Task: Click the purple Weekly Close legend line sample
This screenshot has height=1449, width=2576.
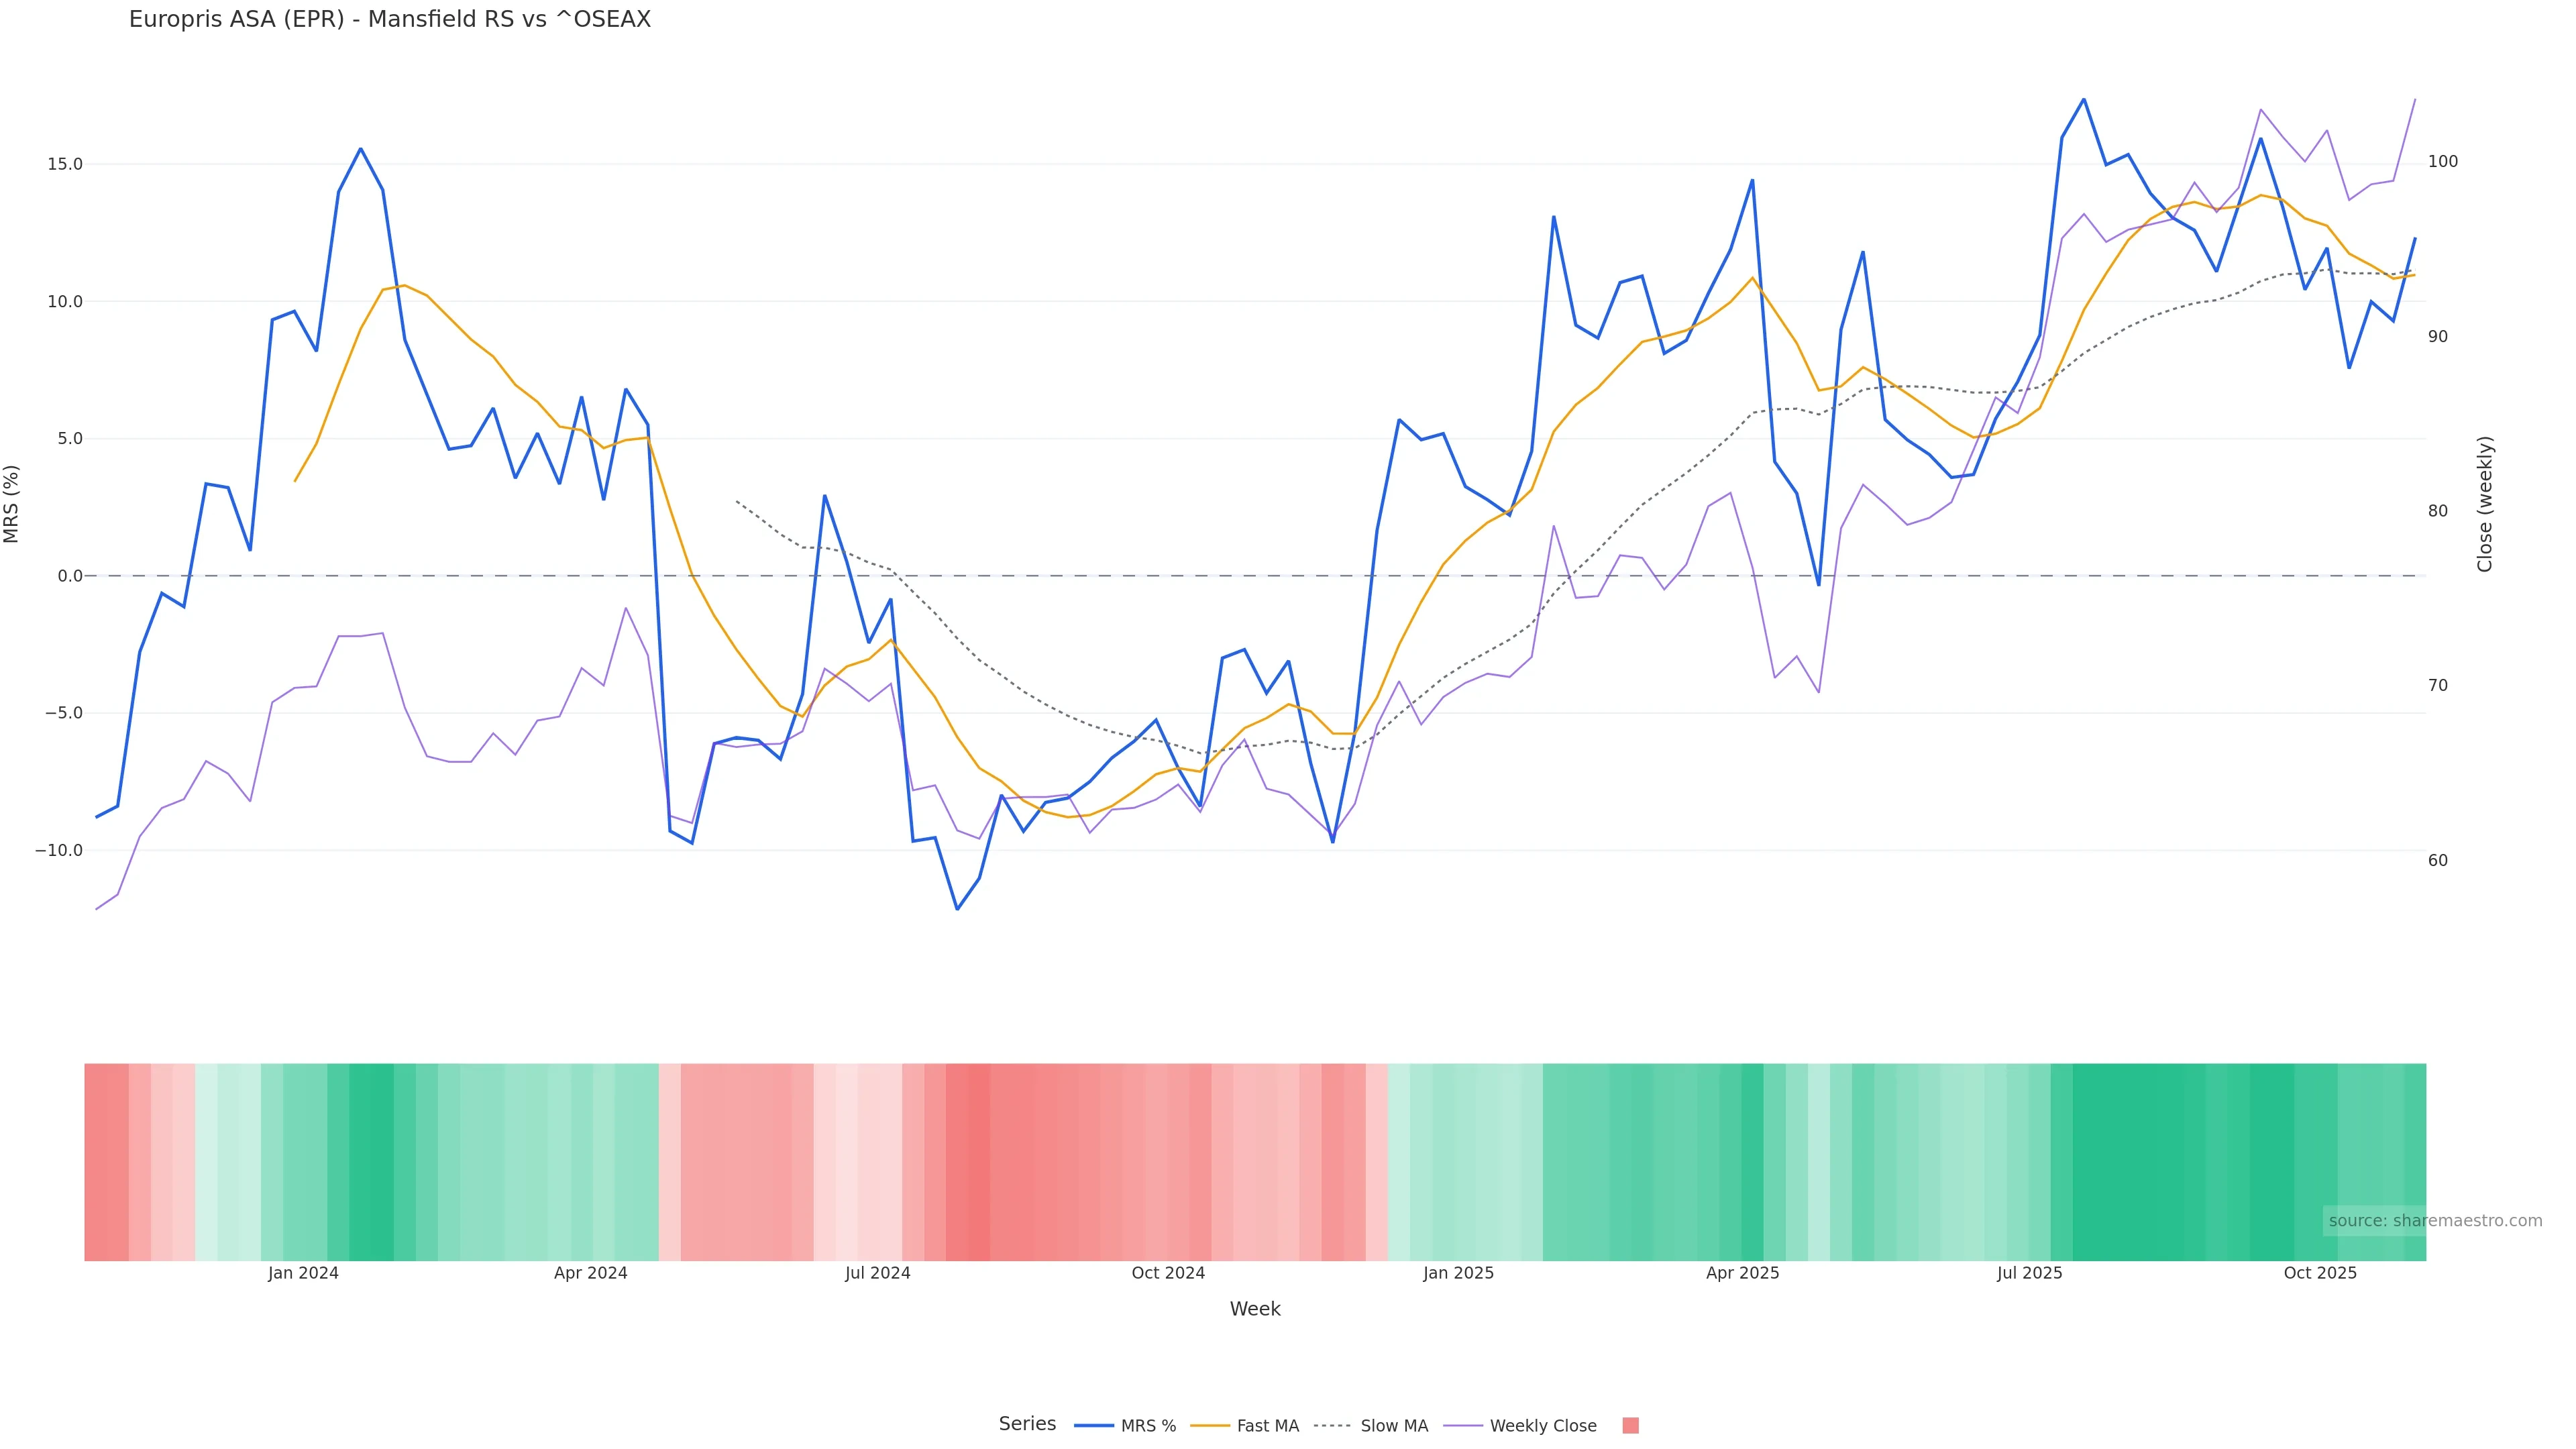Action: [x=1463, y=1426]
